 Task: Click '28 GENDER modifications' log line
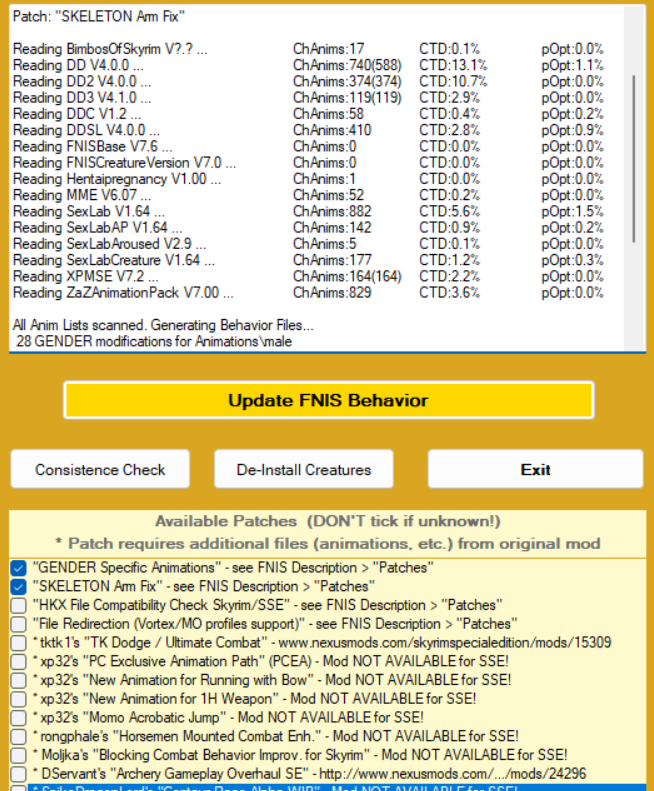pos(154,342)
